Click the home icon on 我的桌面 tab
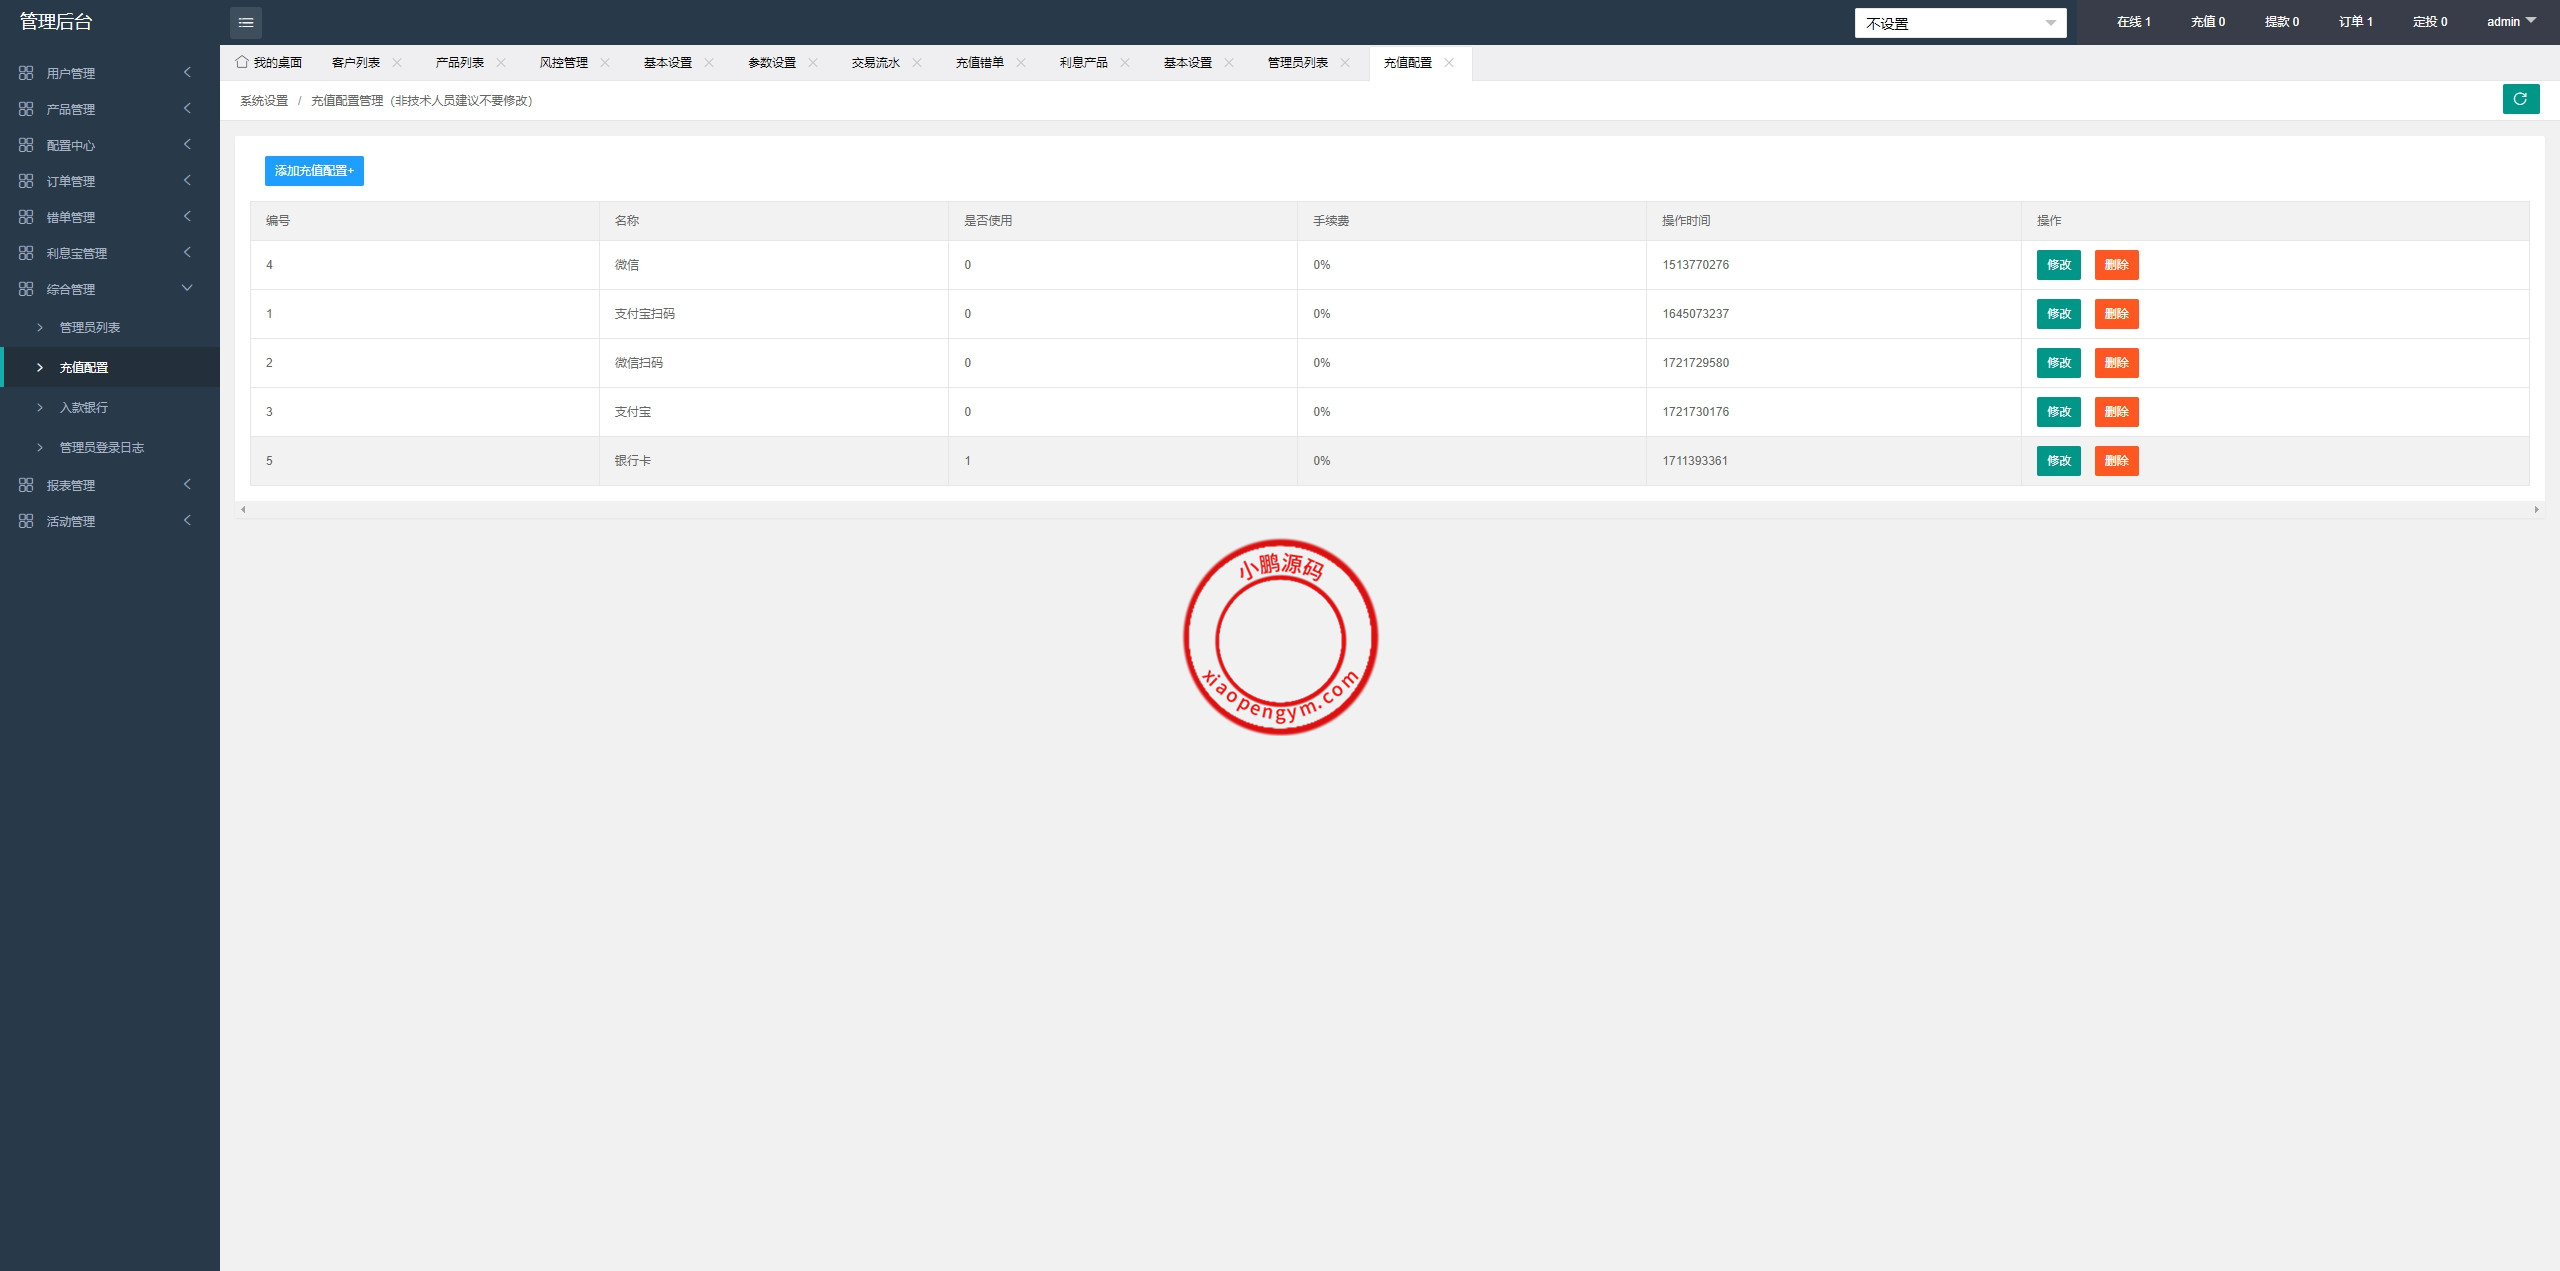 pos(242,62)
